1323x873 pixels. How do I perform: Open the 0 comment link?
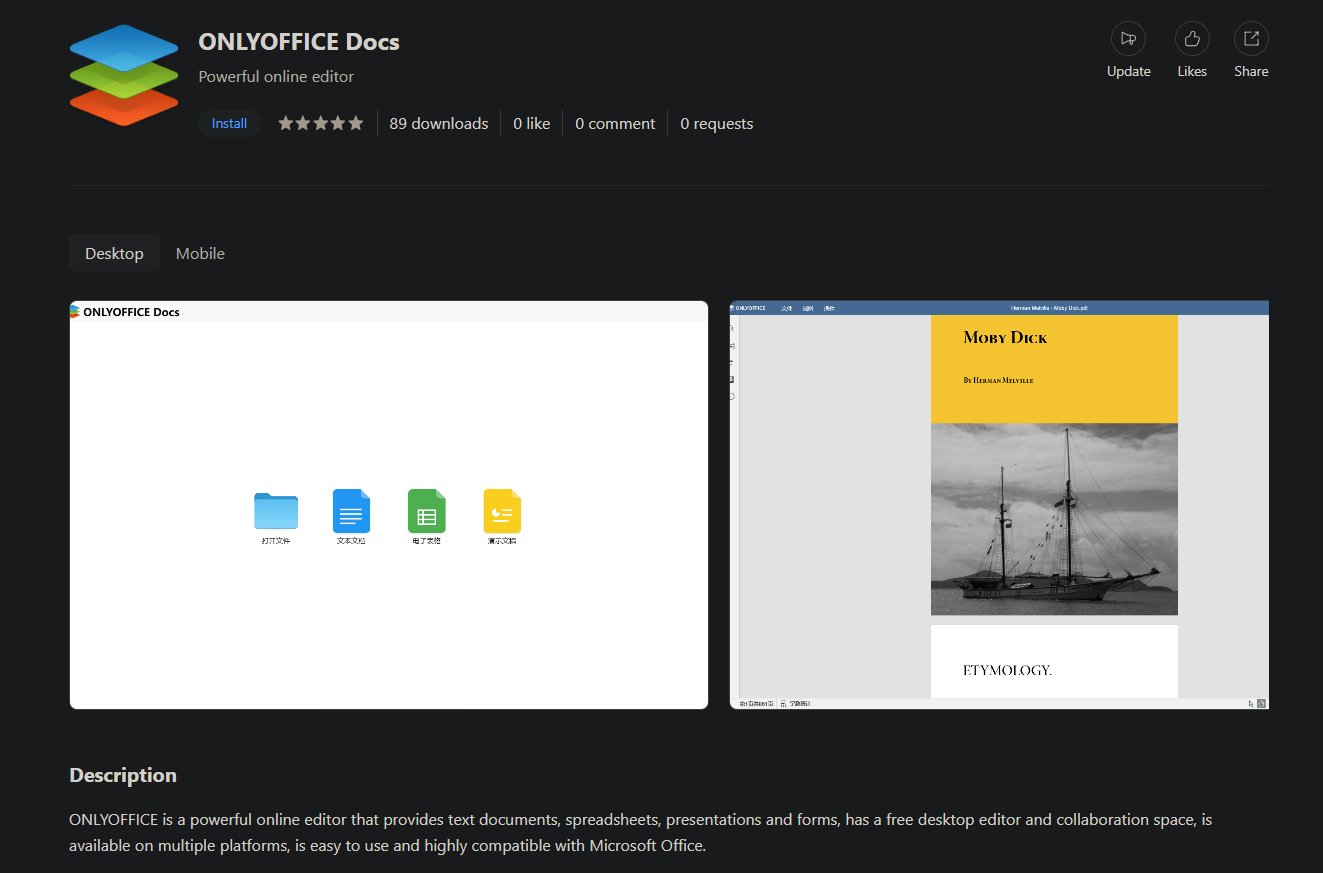coord(615,123)
